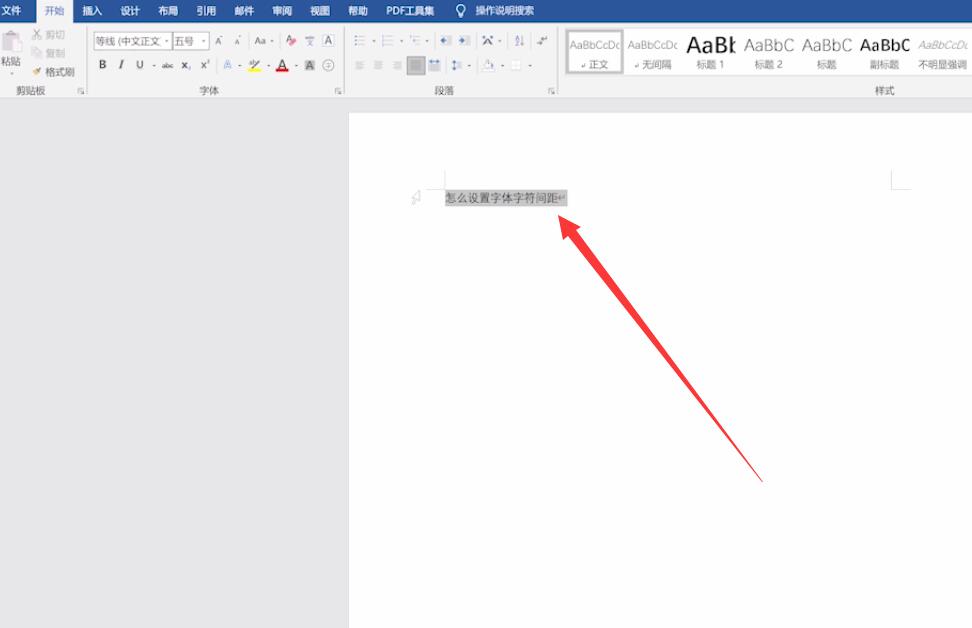Open the font color dropdown arrow

pyautogui.click(x=296, y=65)
